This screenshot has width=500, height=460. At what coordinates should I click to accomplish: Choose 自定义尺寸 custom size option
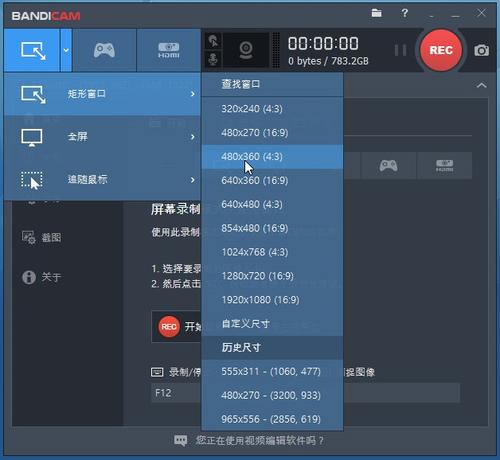click(x=272, y=324)
